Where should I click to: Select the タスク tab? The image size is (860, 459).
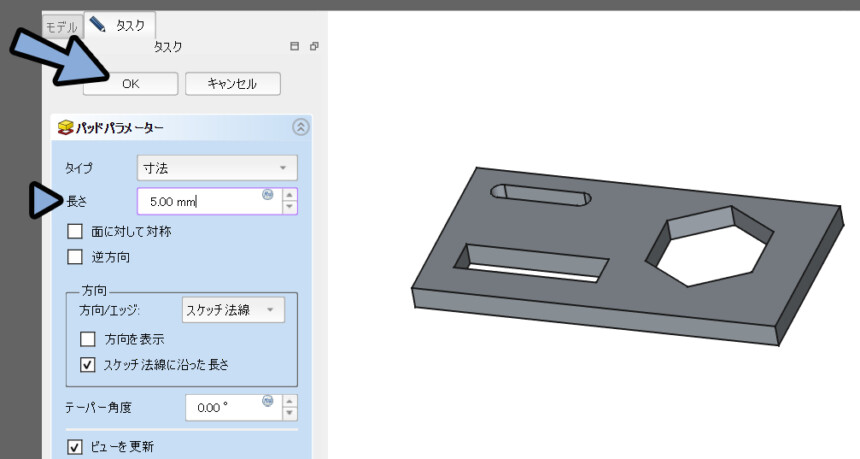coord(120,25)
